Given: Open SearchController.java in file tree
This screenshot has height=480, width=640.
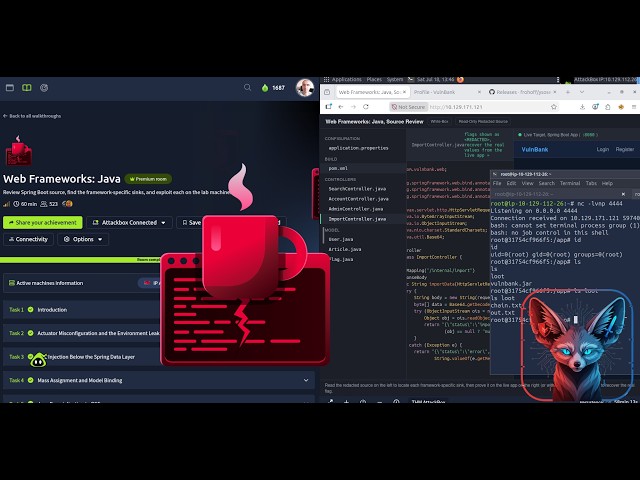Looking at the screenshot, I should pyautogui.click(x=357, y=189).
